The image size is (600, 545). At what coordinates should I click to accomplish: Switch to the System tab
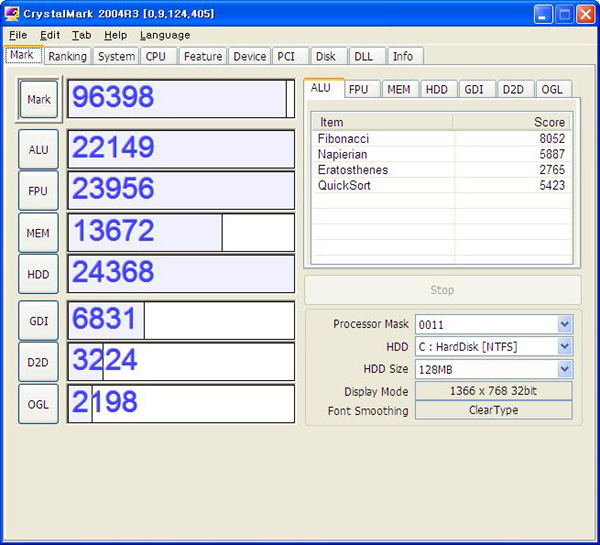116,56
